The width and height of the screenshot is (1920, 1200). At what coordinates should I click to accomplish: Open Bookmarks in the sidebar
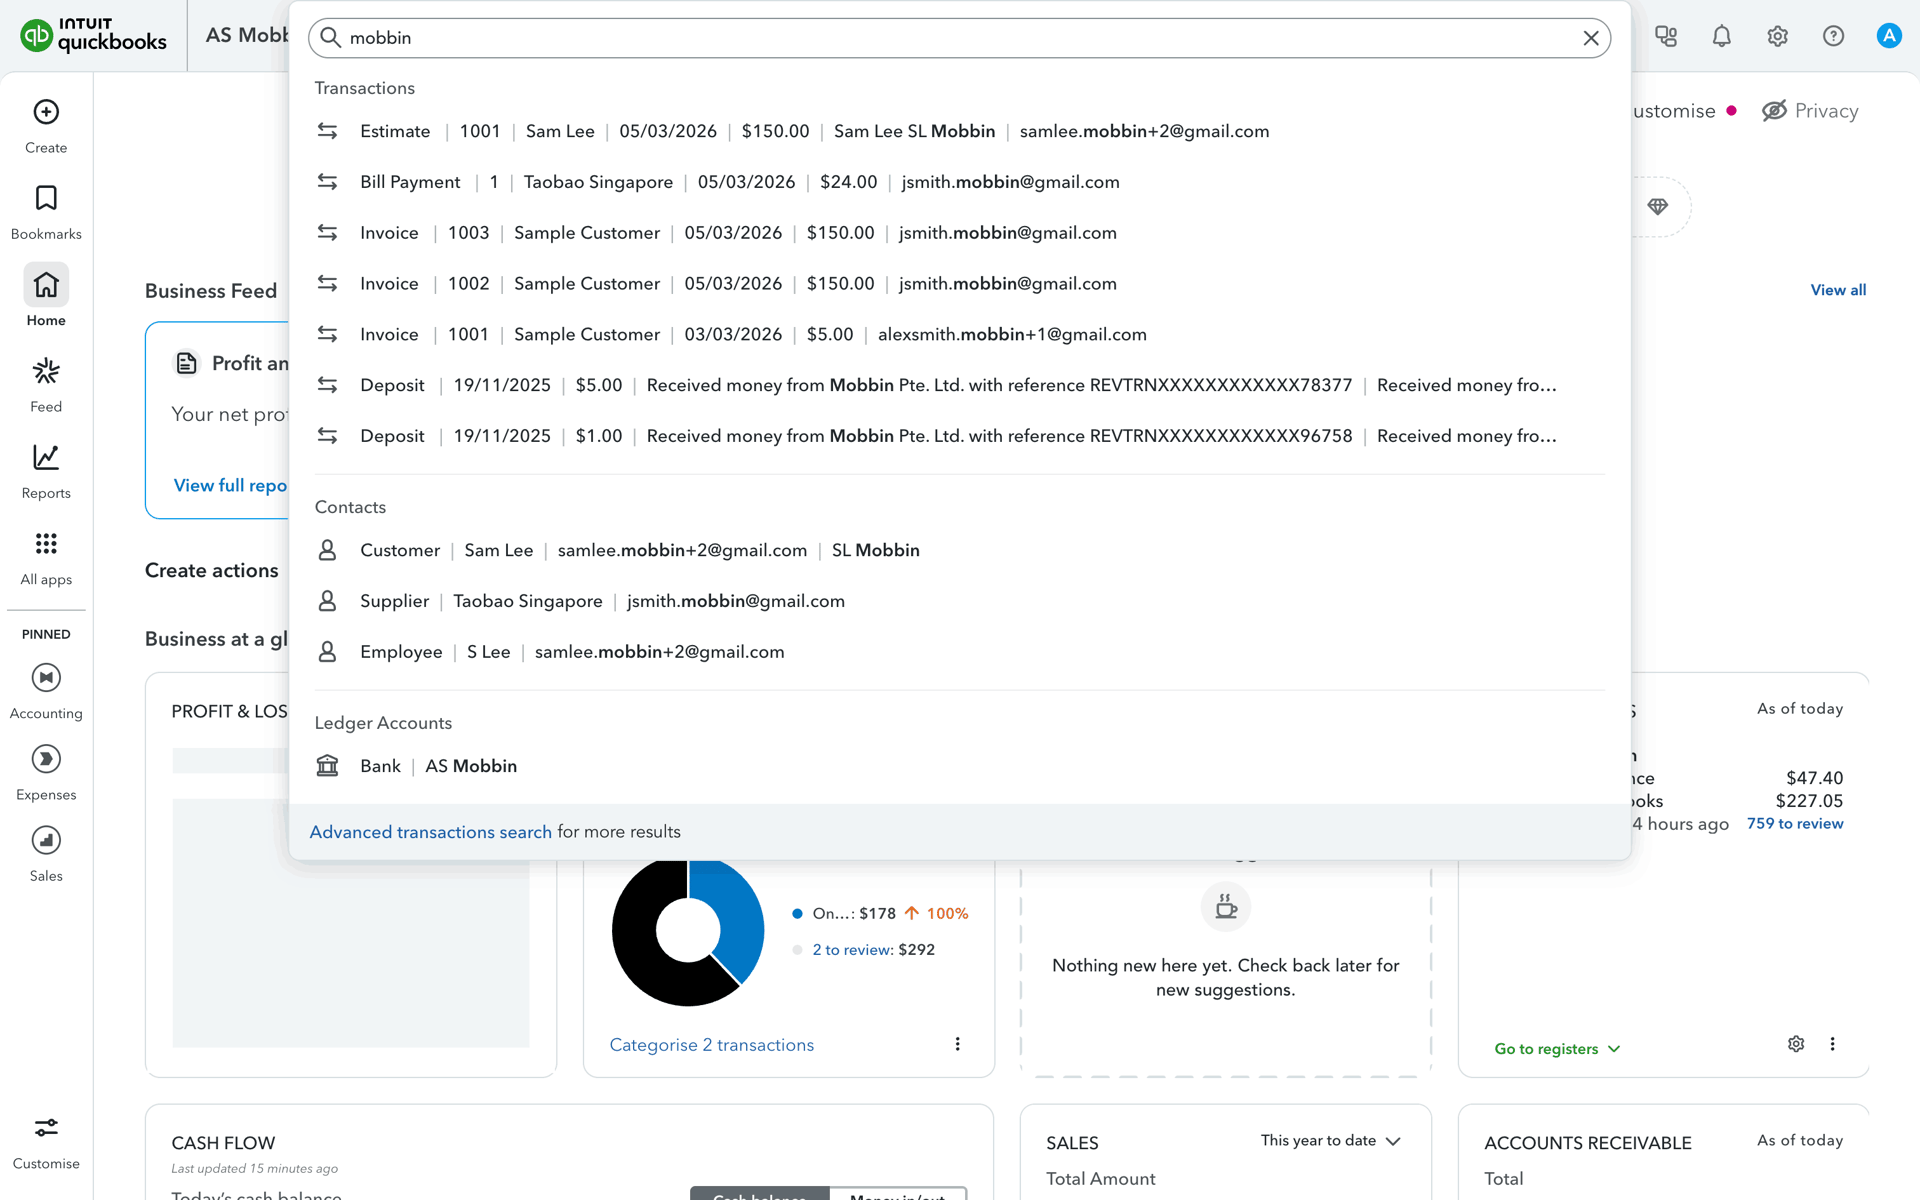pos(46,212)
